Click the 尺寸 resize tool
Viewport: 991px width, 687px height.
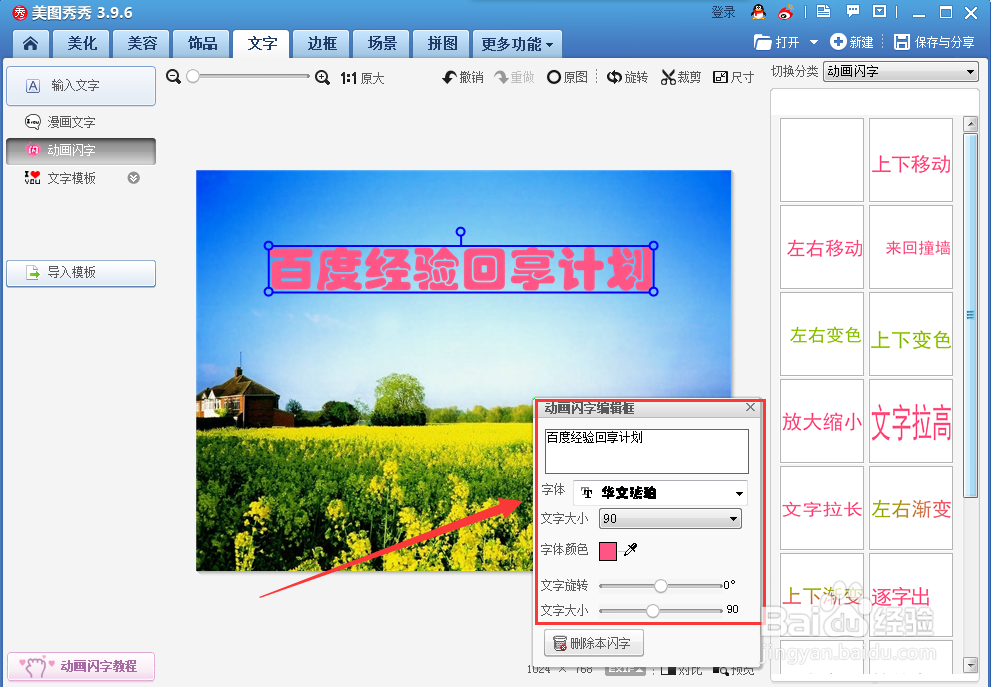click(x=733, y=77)
